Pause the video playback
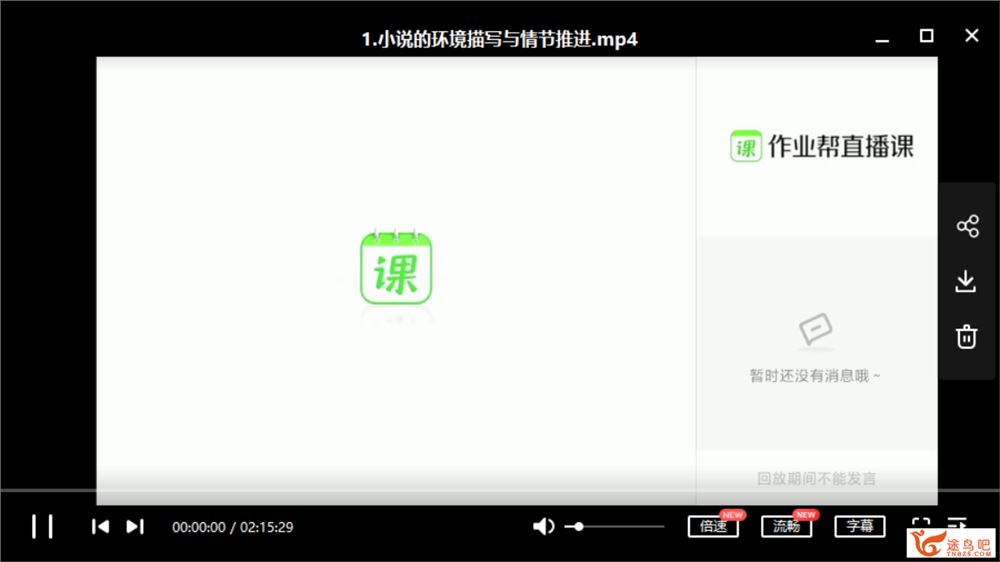 [42, 526]
